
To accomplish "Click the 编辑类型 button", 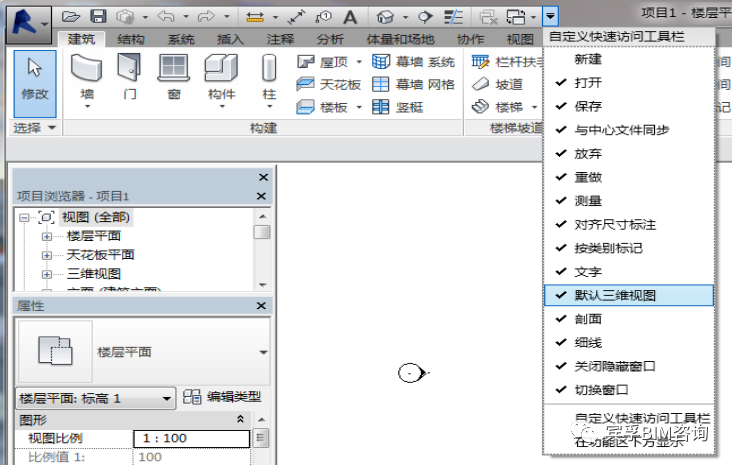I will (222, 397).
